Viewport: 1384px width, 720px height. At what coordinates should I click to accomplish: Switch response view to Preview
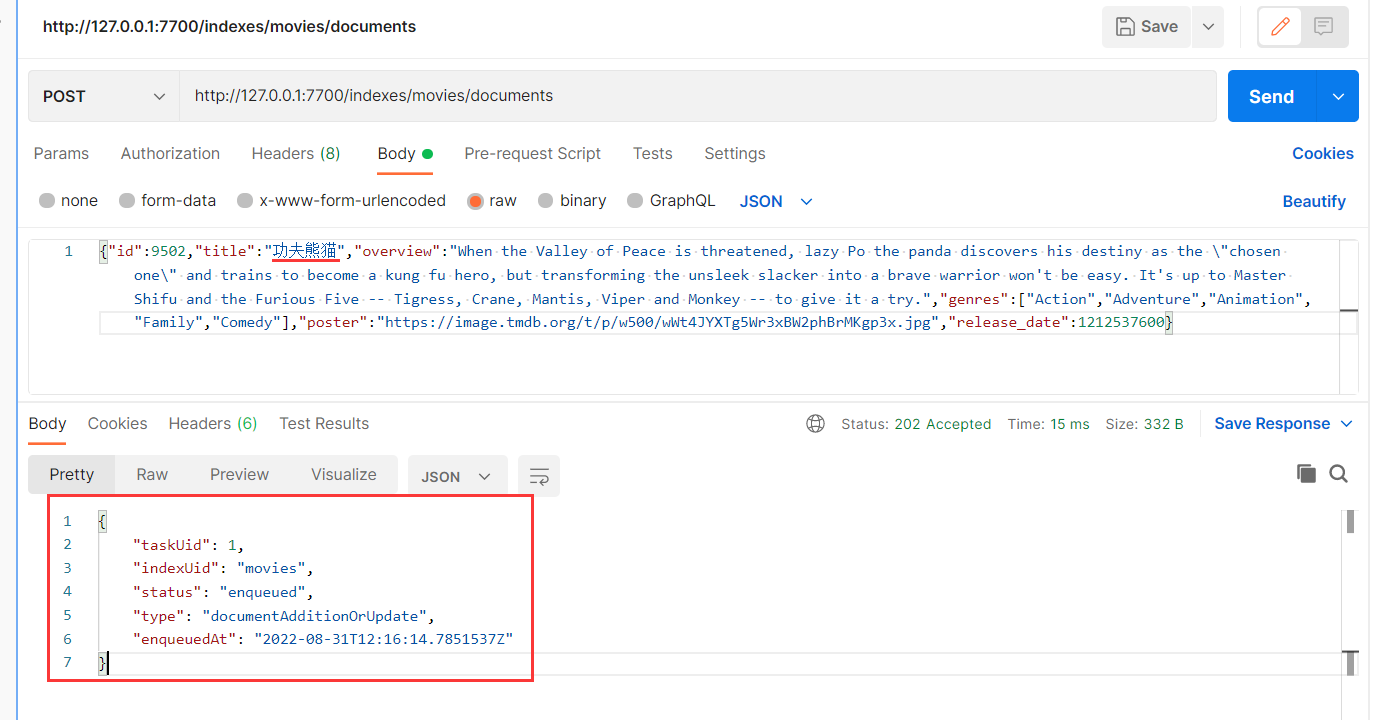(239, 475)
